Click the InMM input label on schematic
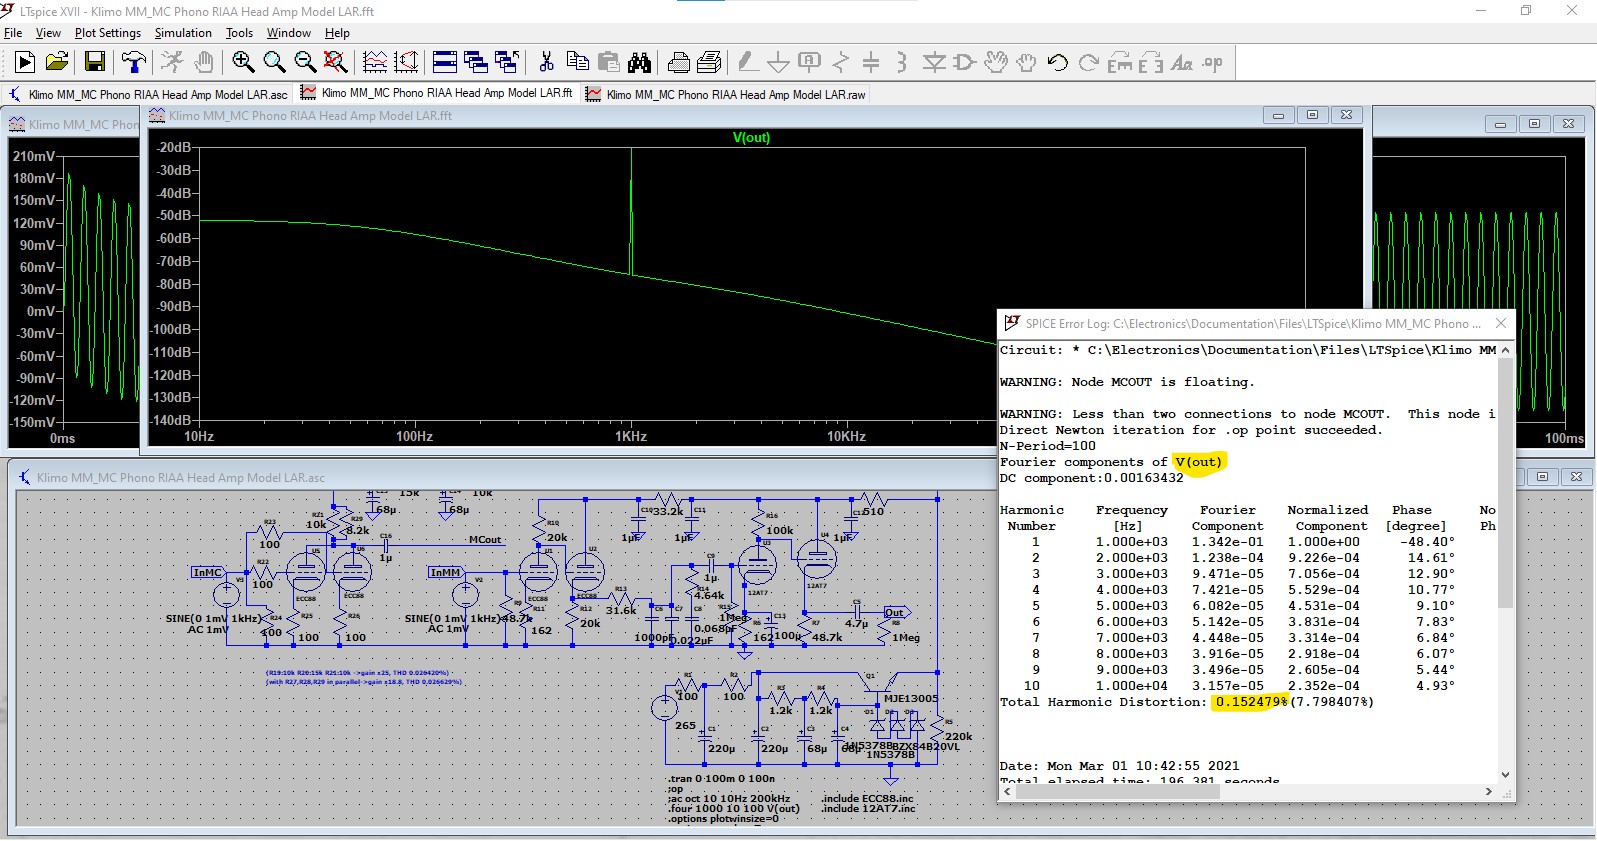Image resolution: width=1597 pixels, height=841 pixels. pos(445,573)
